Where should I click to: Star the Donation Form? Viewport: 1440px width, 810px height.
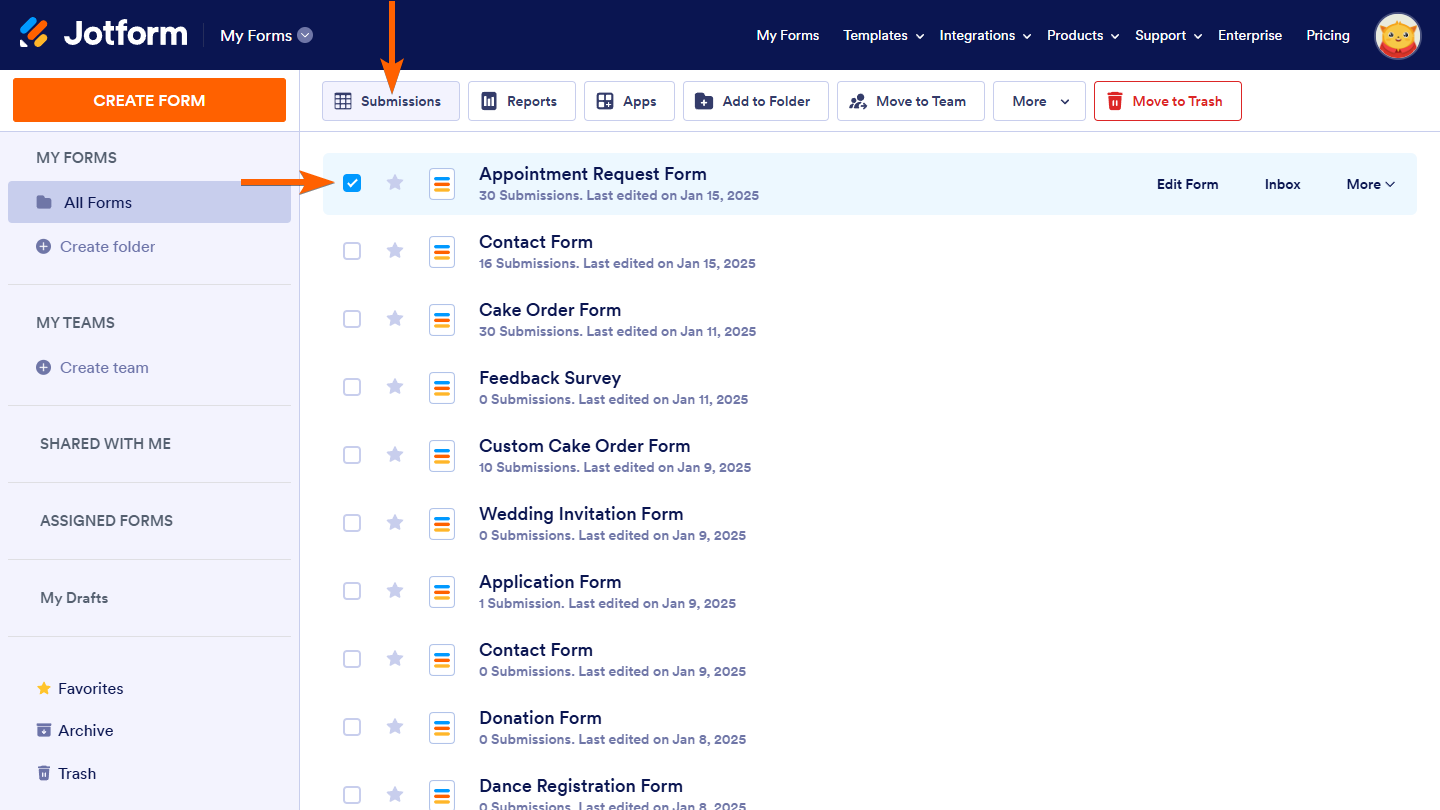click(x=395, y=727)
